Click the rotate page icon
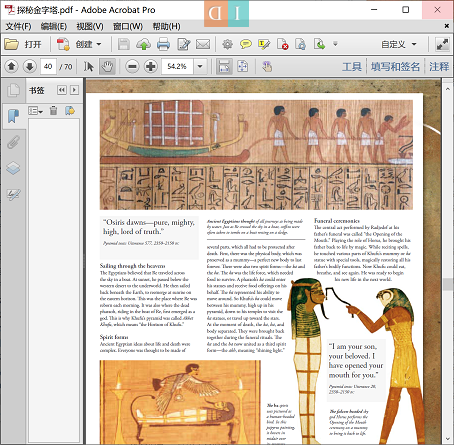 coord(300,44)
